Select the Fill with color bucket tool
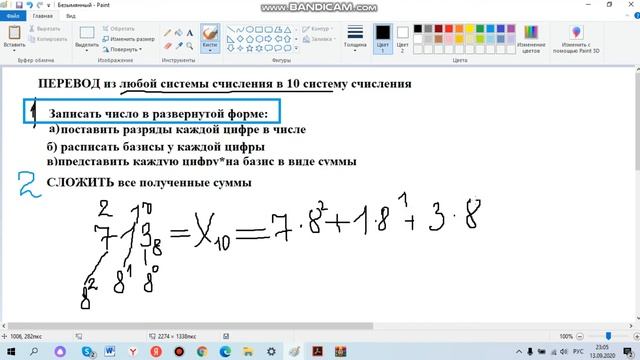 tap(179, 33)
